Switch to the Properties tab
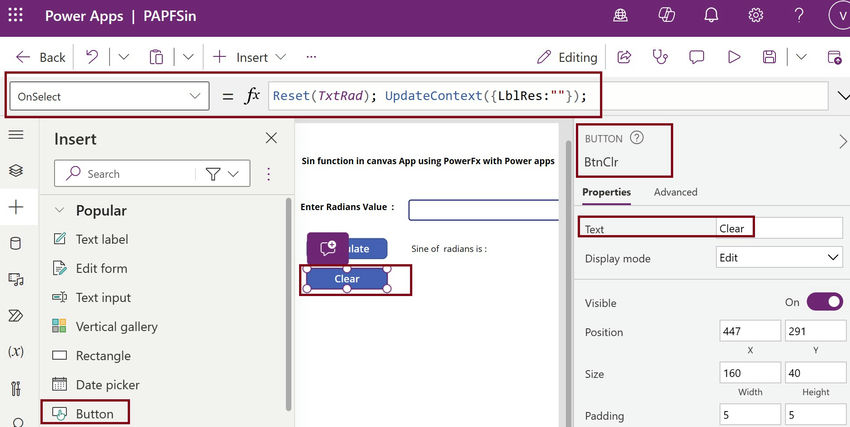The image size is (850, 427). (607, 192)
